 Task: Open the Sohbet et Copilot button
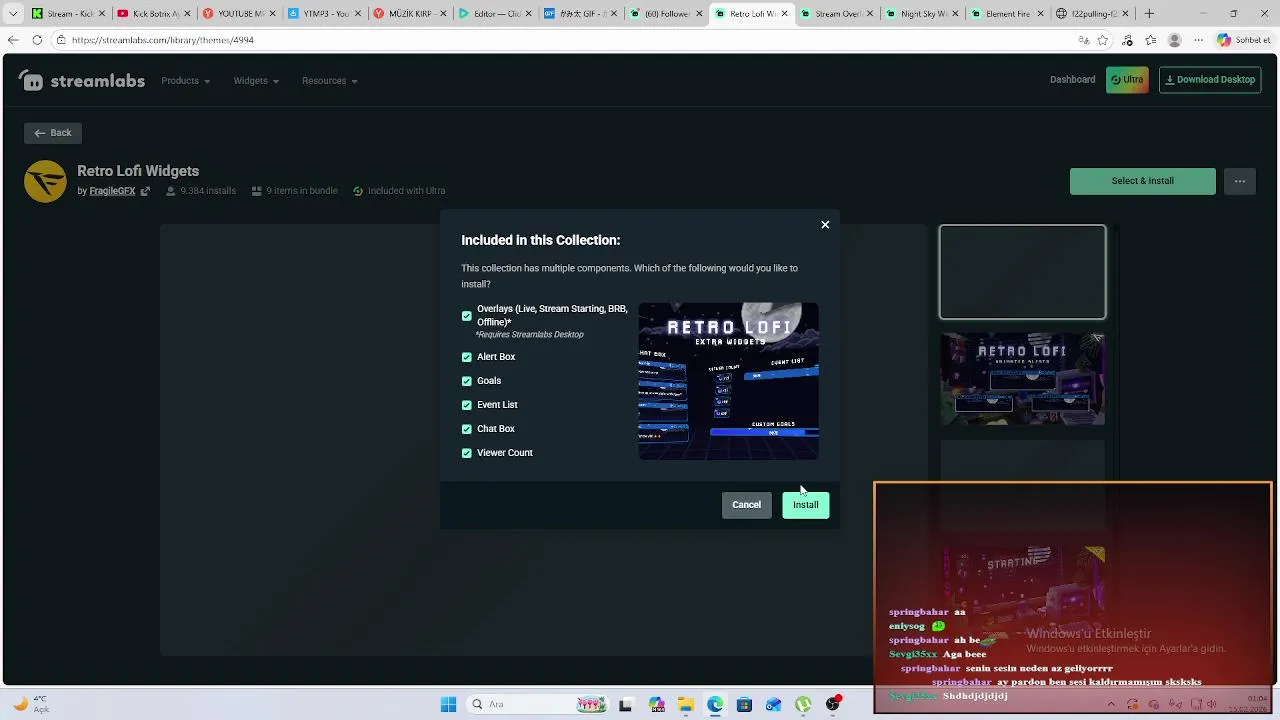pos(1244,40)
